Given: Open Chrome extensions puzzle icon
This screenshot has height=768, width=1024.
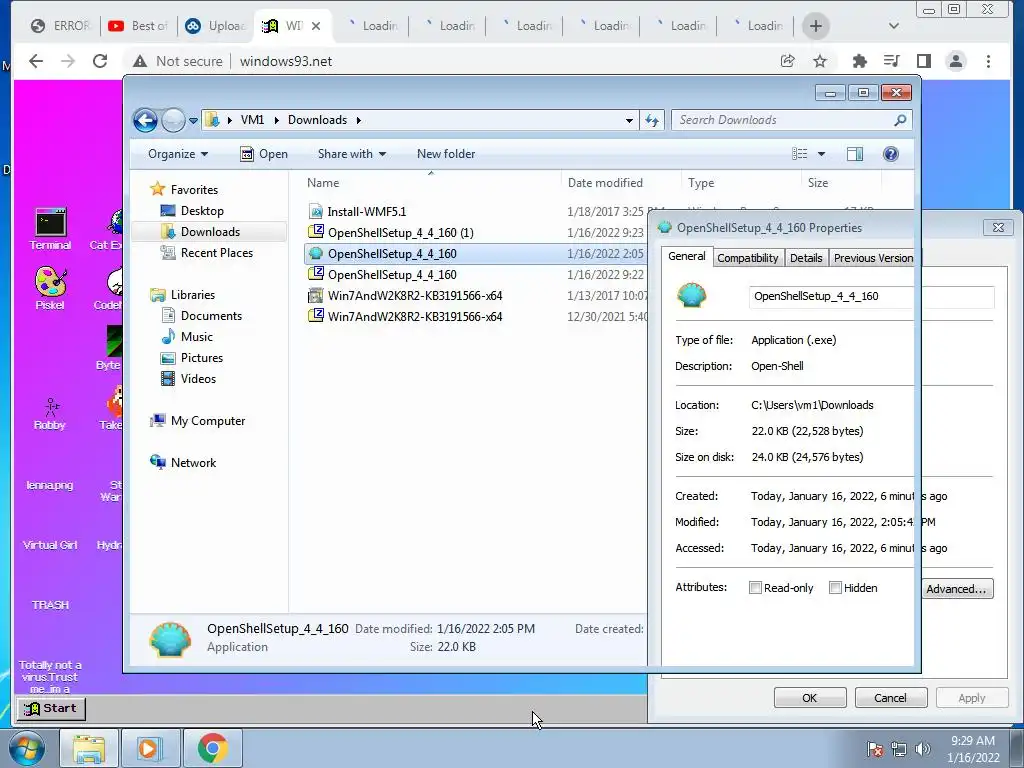Looking at the screenshot, I should pyautogui.click(x=859, y=61).
